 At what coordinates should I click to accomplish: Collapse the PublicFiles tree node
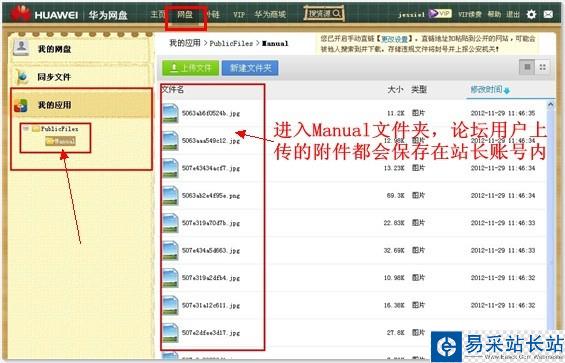click(x=26, y=128)
